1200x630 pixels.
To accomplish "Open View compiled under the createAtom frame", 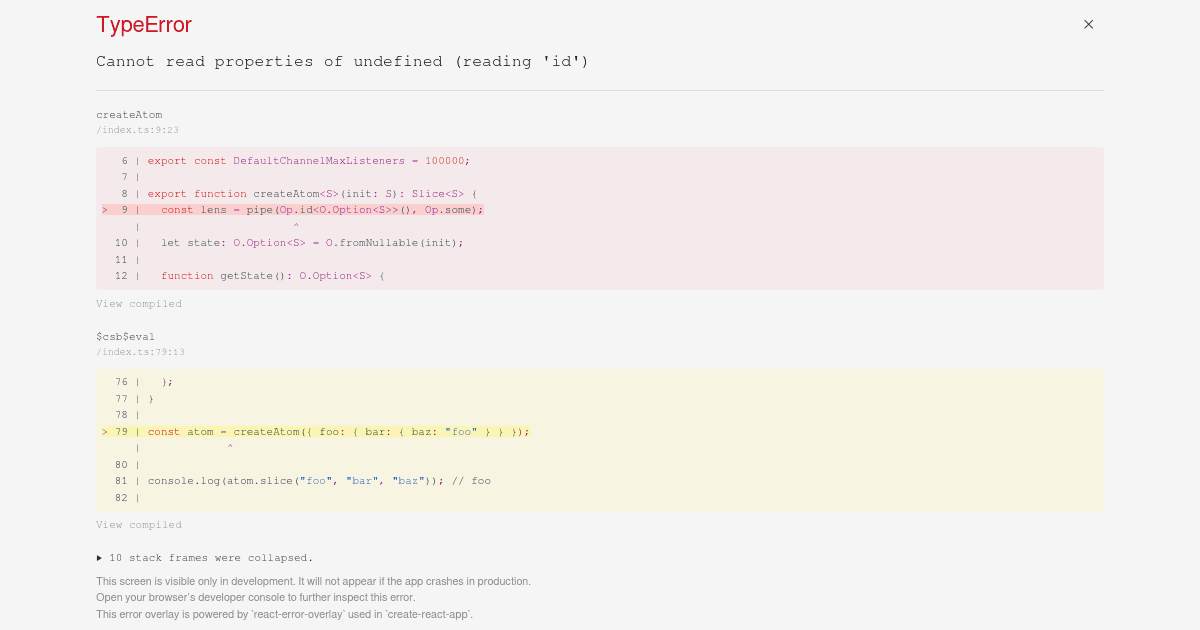I will coord(139,304).
